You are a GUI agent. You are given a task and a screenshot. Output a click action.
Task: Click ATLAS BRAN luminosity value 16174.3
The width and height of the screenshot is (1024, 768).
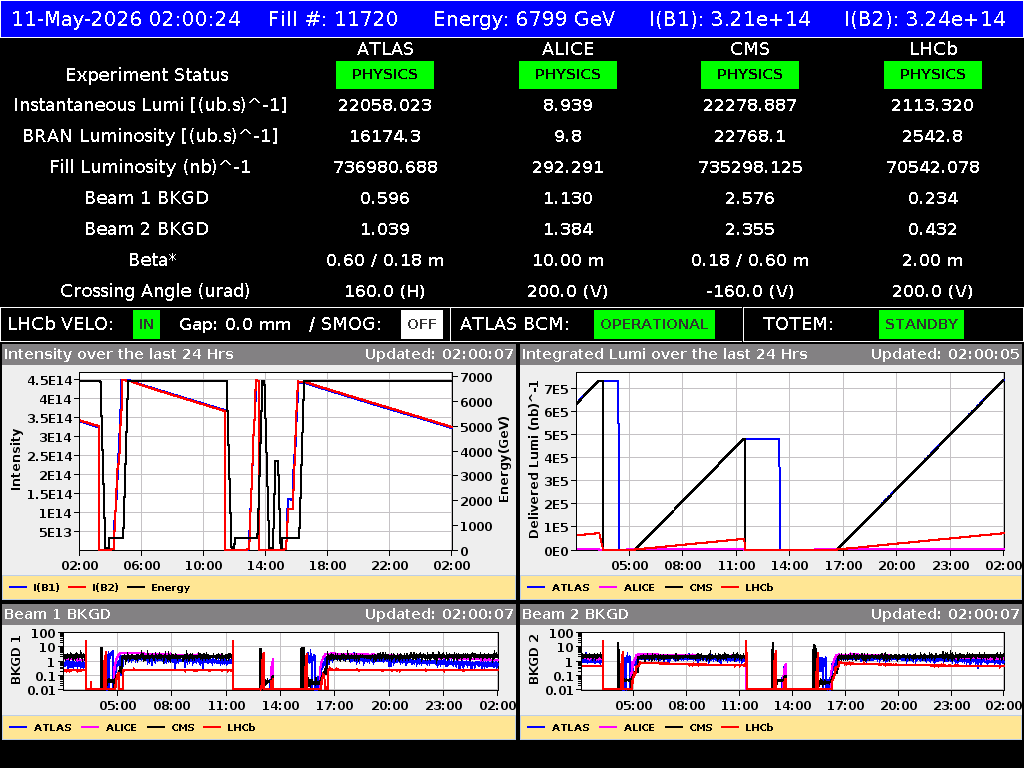tap(385, 136)
